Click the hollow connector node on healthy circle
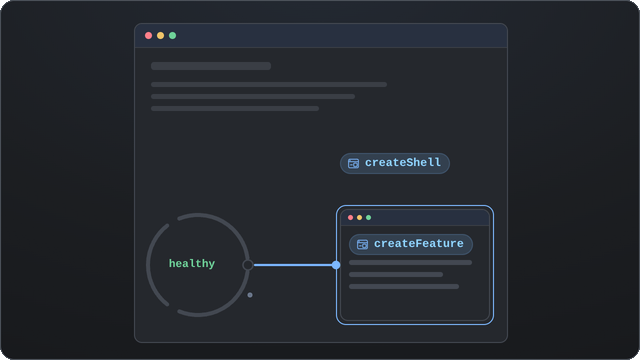640x360 pixels. [x=248, y=265]
